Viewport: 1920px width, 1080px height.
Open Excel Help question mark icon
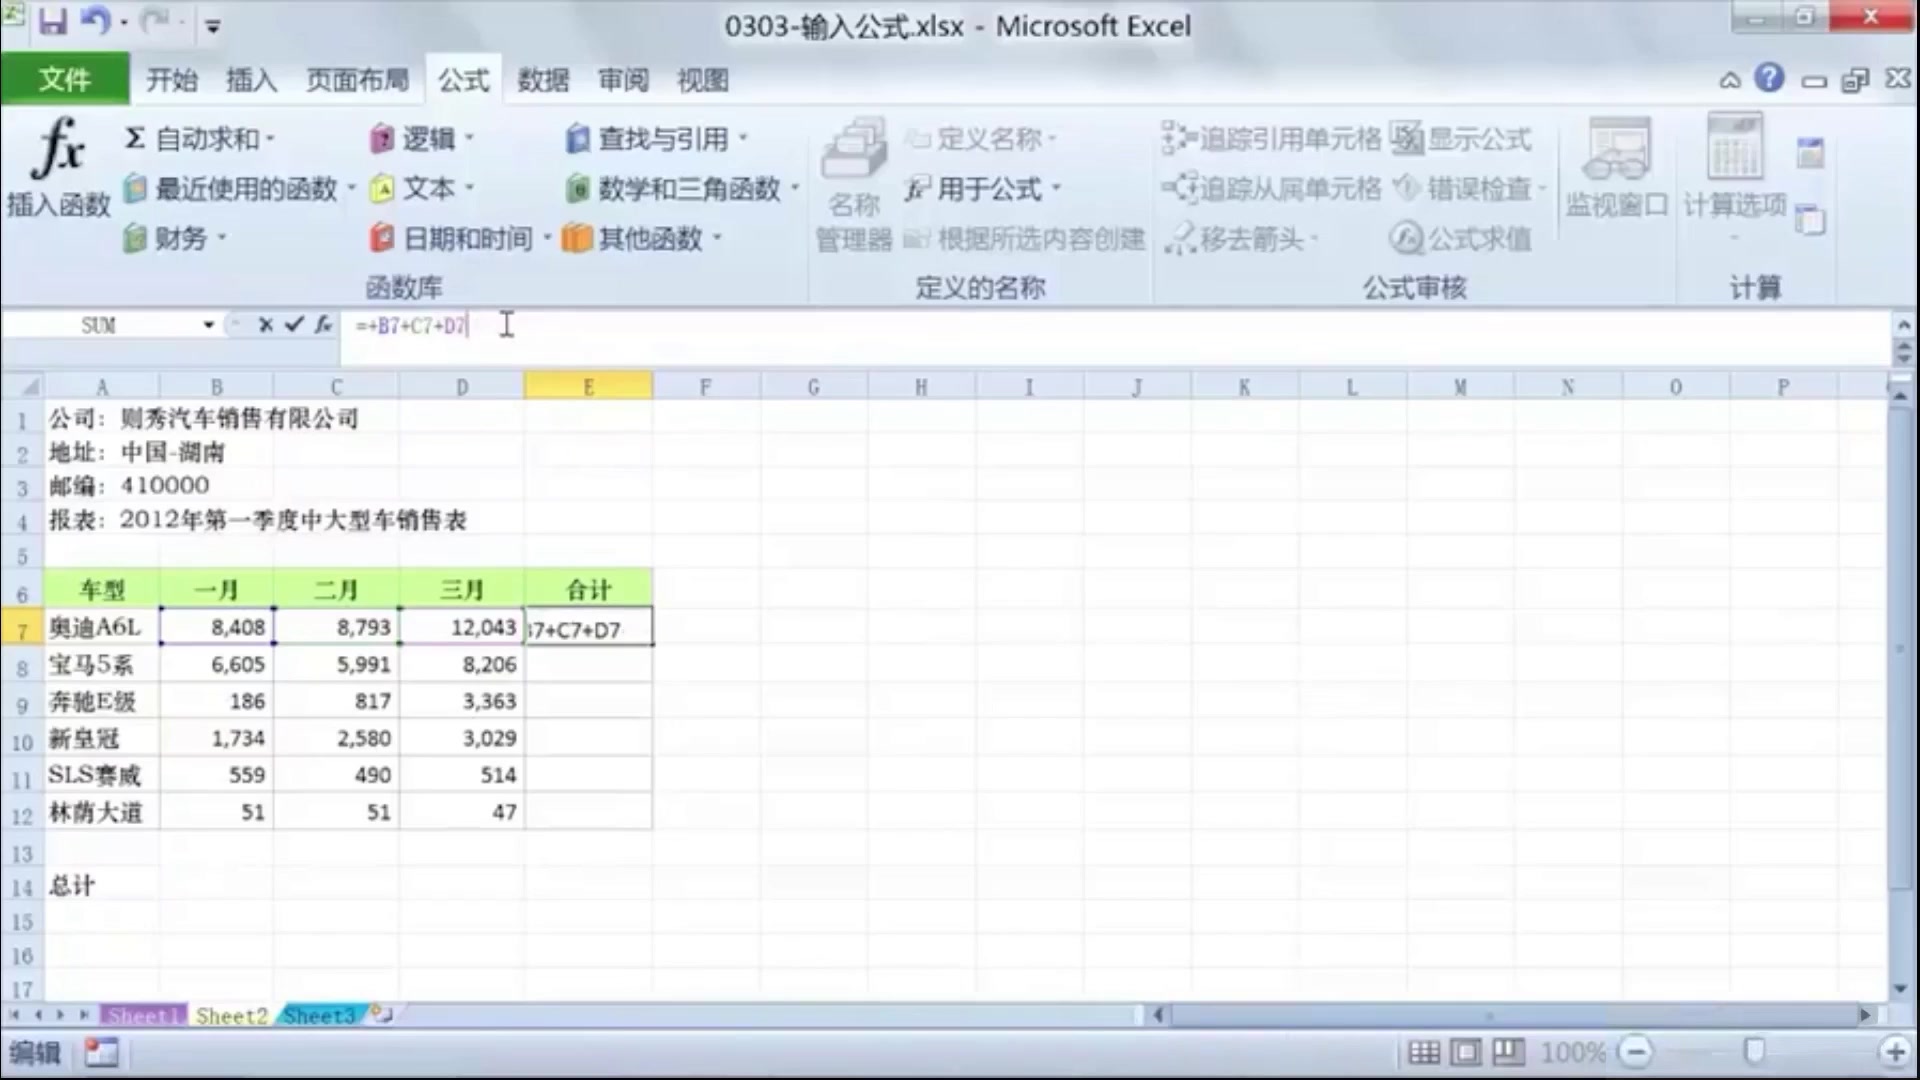(x=1769, y=78)
